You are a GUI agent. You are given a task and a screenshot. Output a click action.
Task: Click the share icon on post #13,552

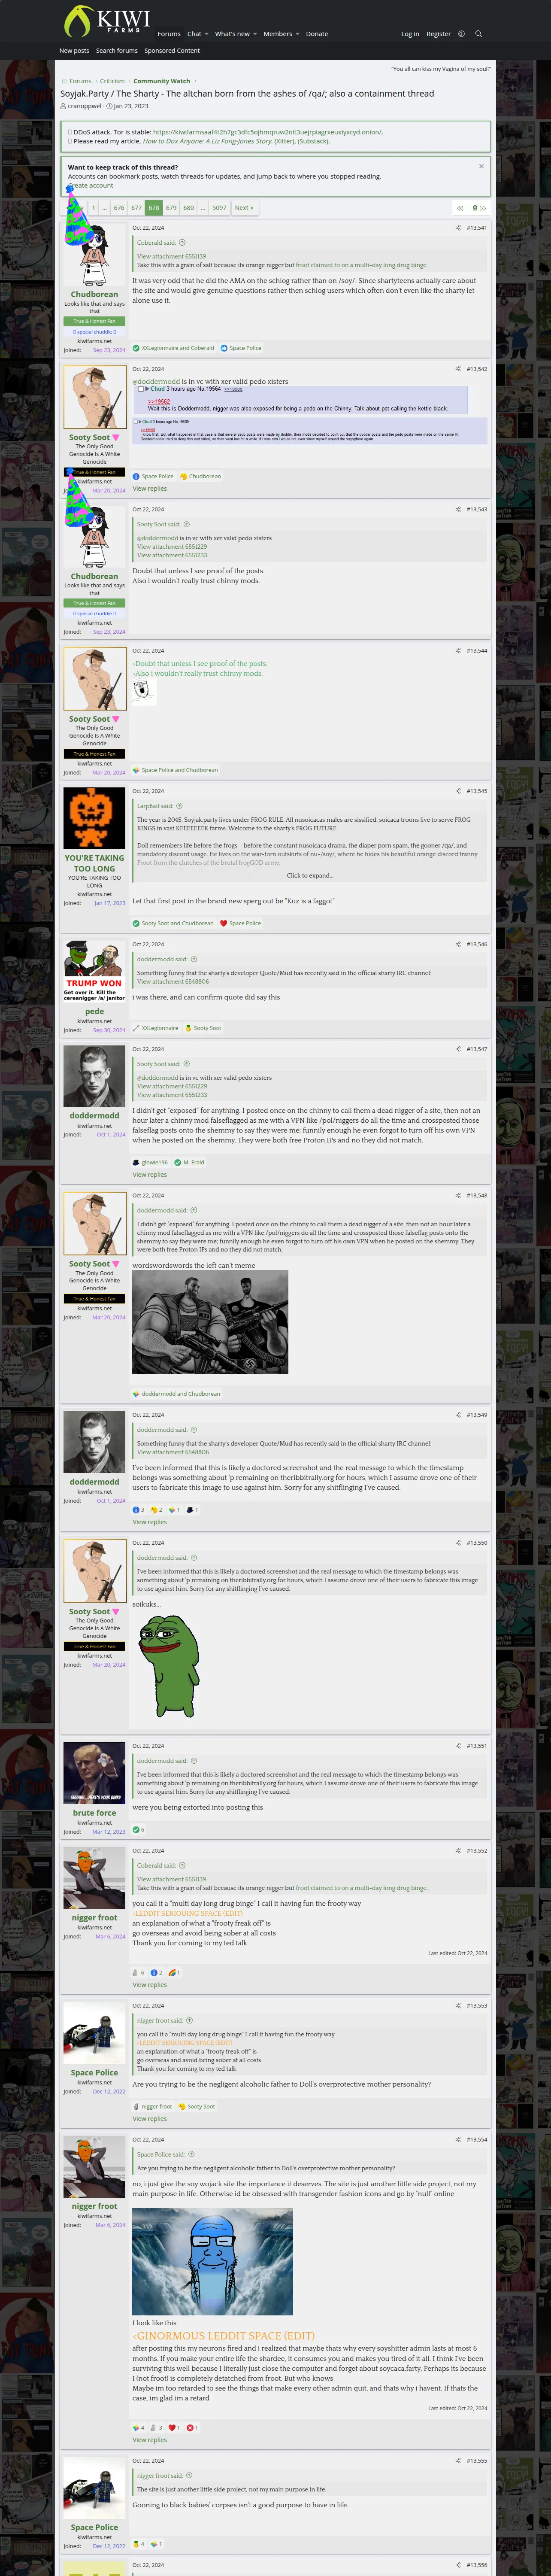pos(458,1851)
